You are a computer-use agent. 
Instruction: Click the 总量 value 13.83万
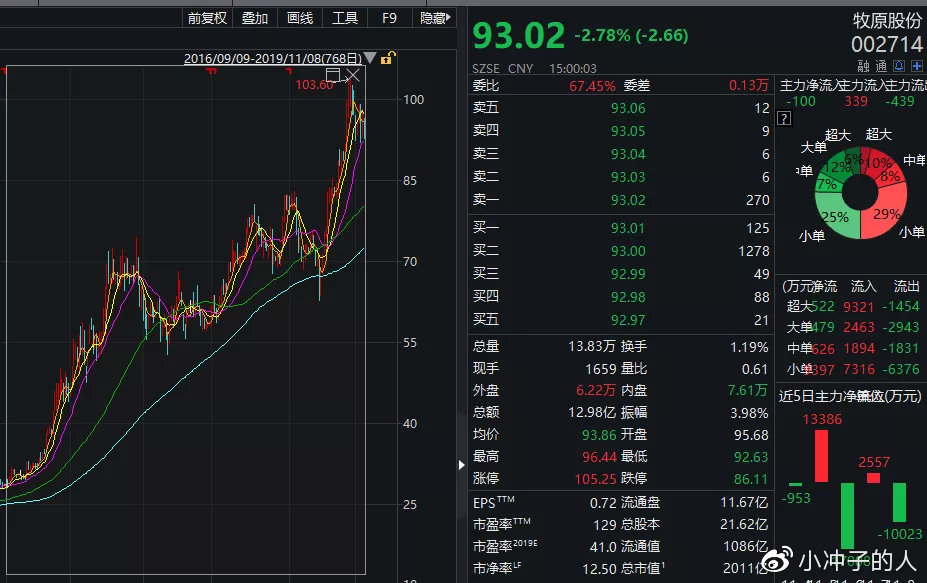tap(592, 346)
